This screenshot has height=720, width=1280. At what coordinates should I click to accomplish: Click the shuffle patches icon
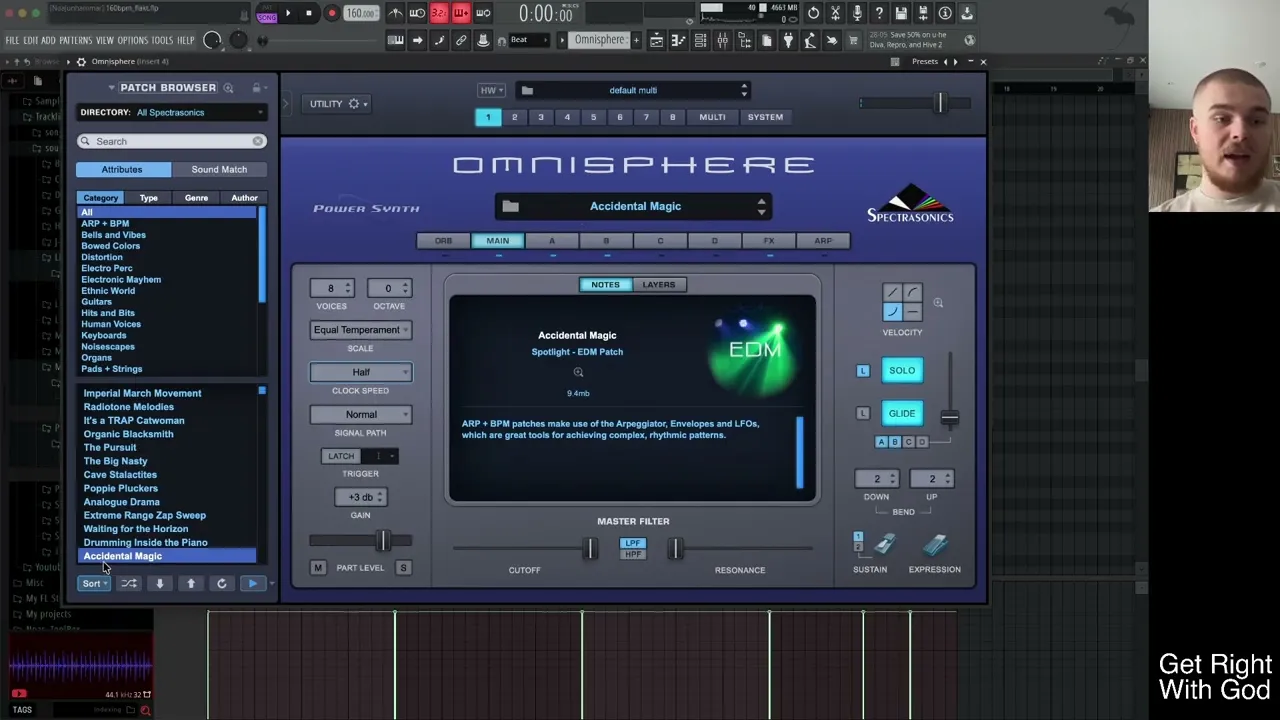(x=129, y=583)
